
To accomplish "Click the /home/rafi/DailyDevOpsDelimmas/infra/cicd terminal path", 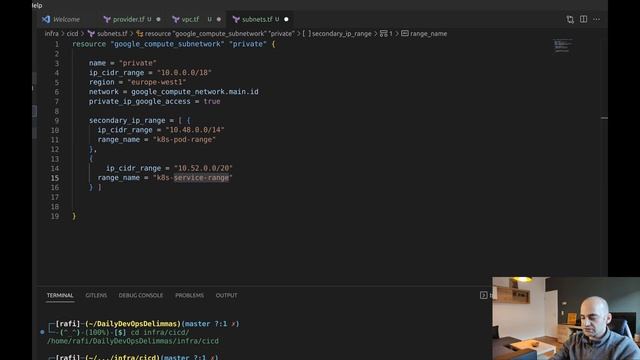I will [x=133, y=341].
